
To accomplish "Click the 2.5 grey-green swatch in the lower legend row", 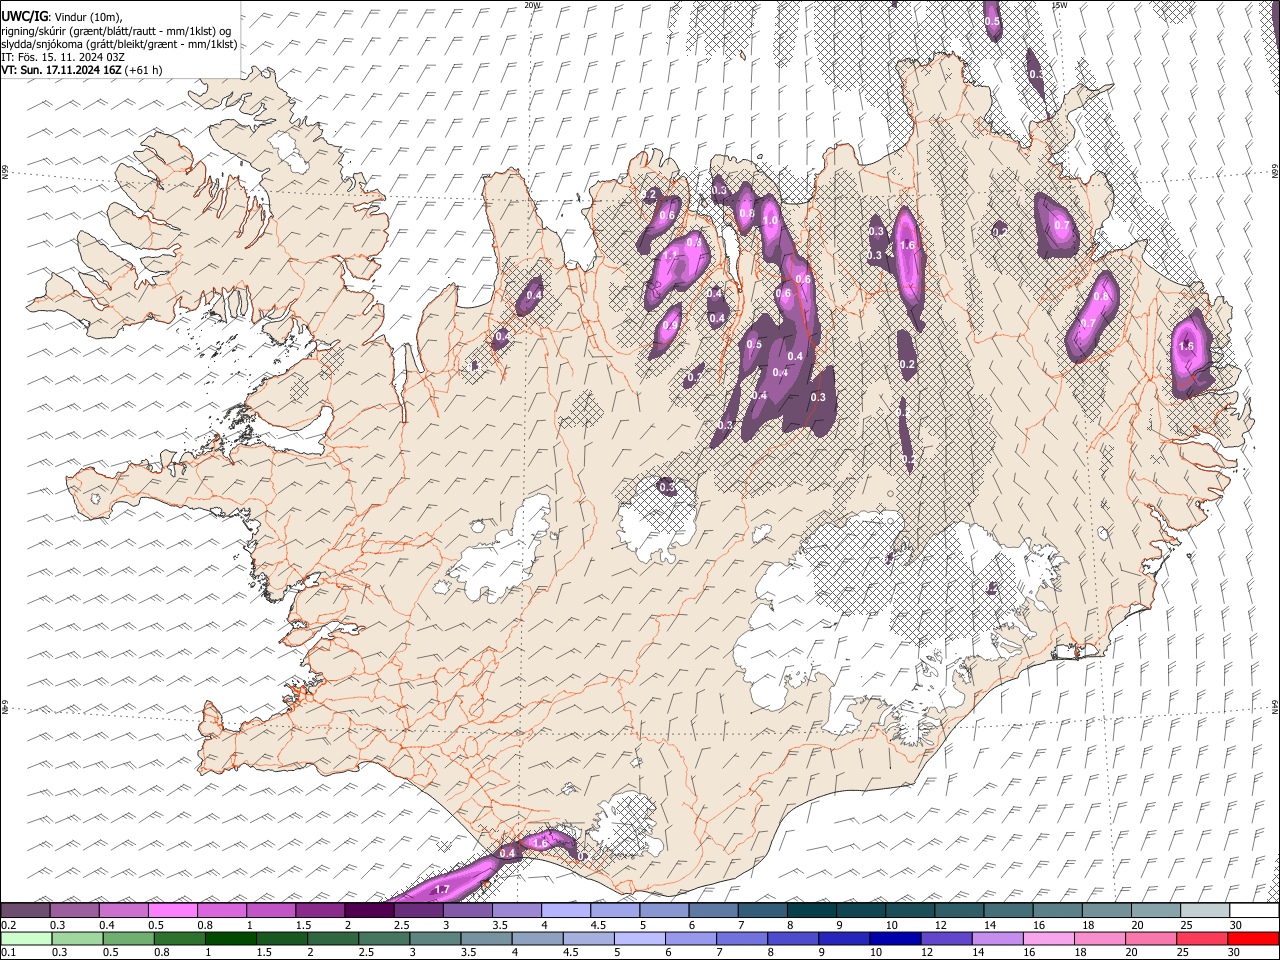I will pyautogui.click(x=384, y=938).
